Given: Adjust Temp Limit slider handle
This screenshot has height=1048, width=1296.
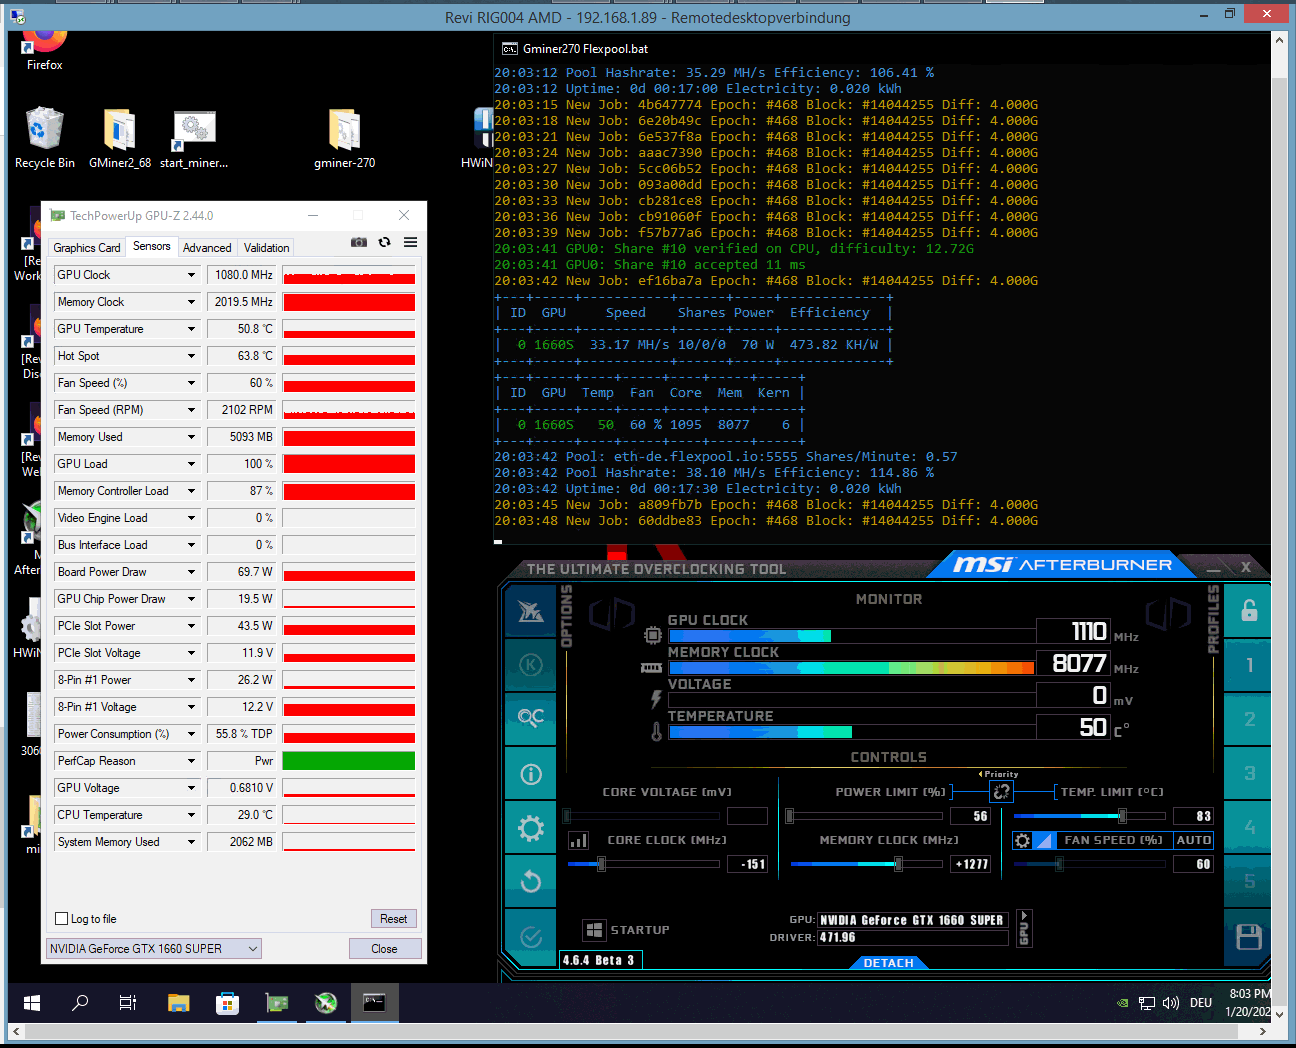Looking at the screenshot, I should click(x=1122, y=816).
